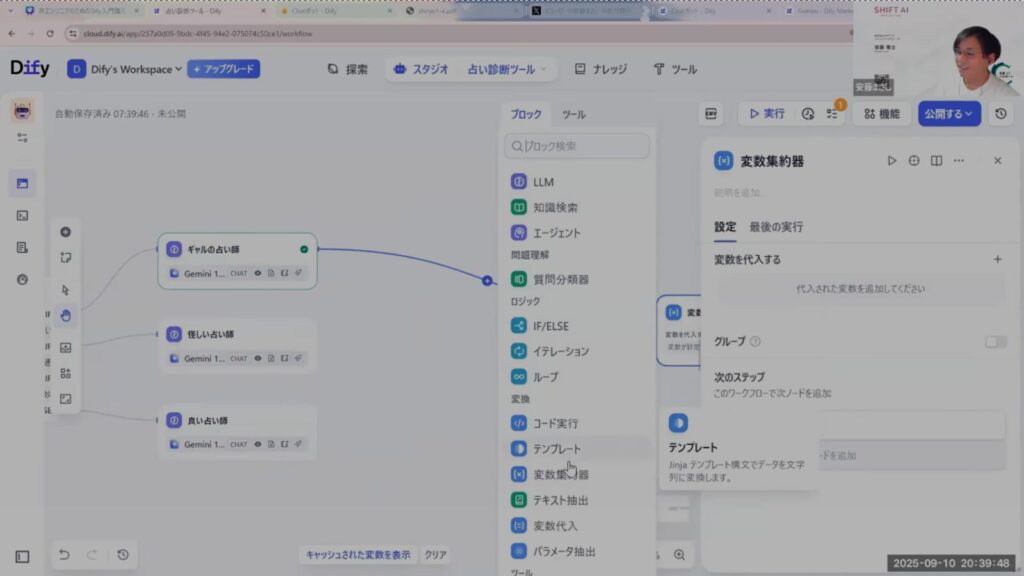Image resolution: width=1024 pixels, height=576 pixels.
Task: Pick the テンプレート block from list
Action: coord(555,449)
